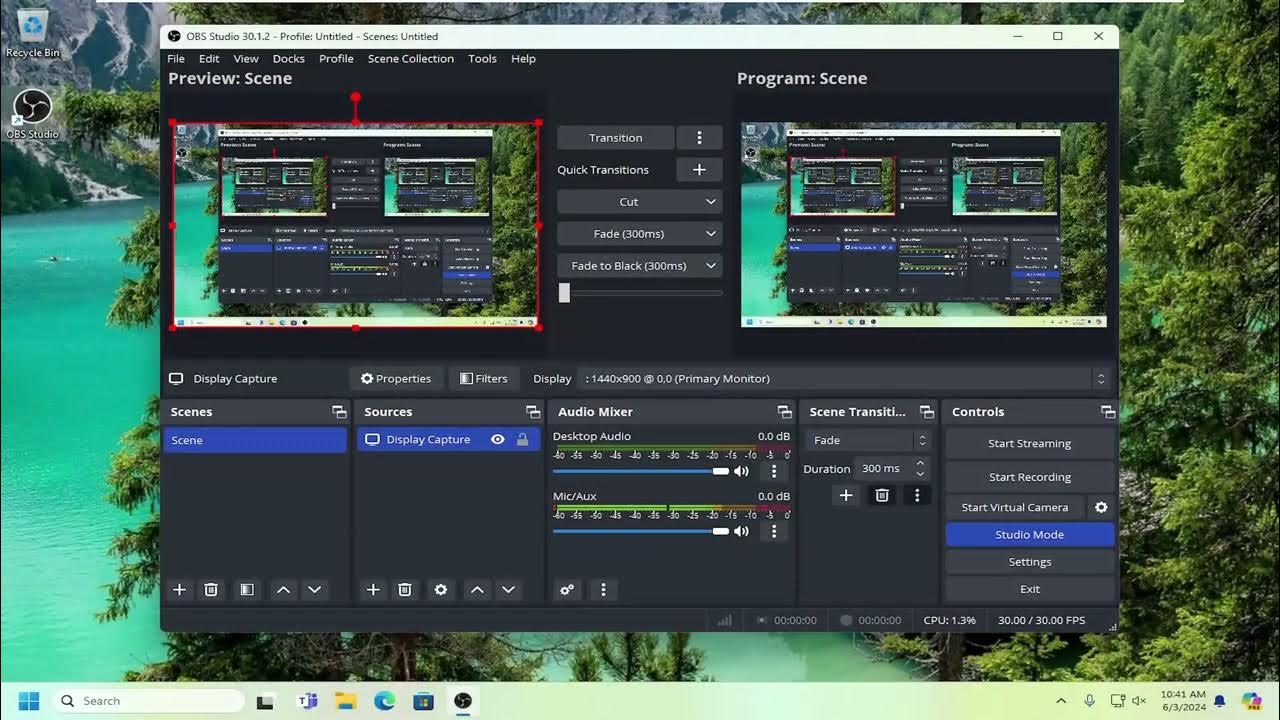Image resolution: width=1280 pixels, height=720 pixels.
Task: Open three-dot menu beside Transition button
Action: (x=699, y=138)
